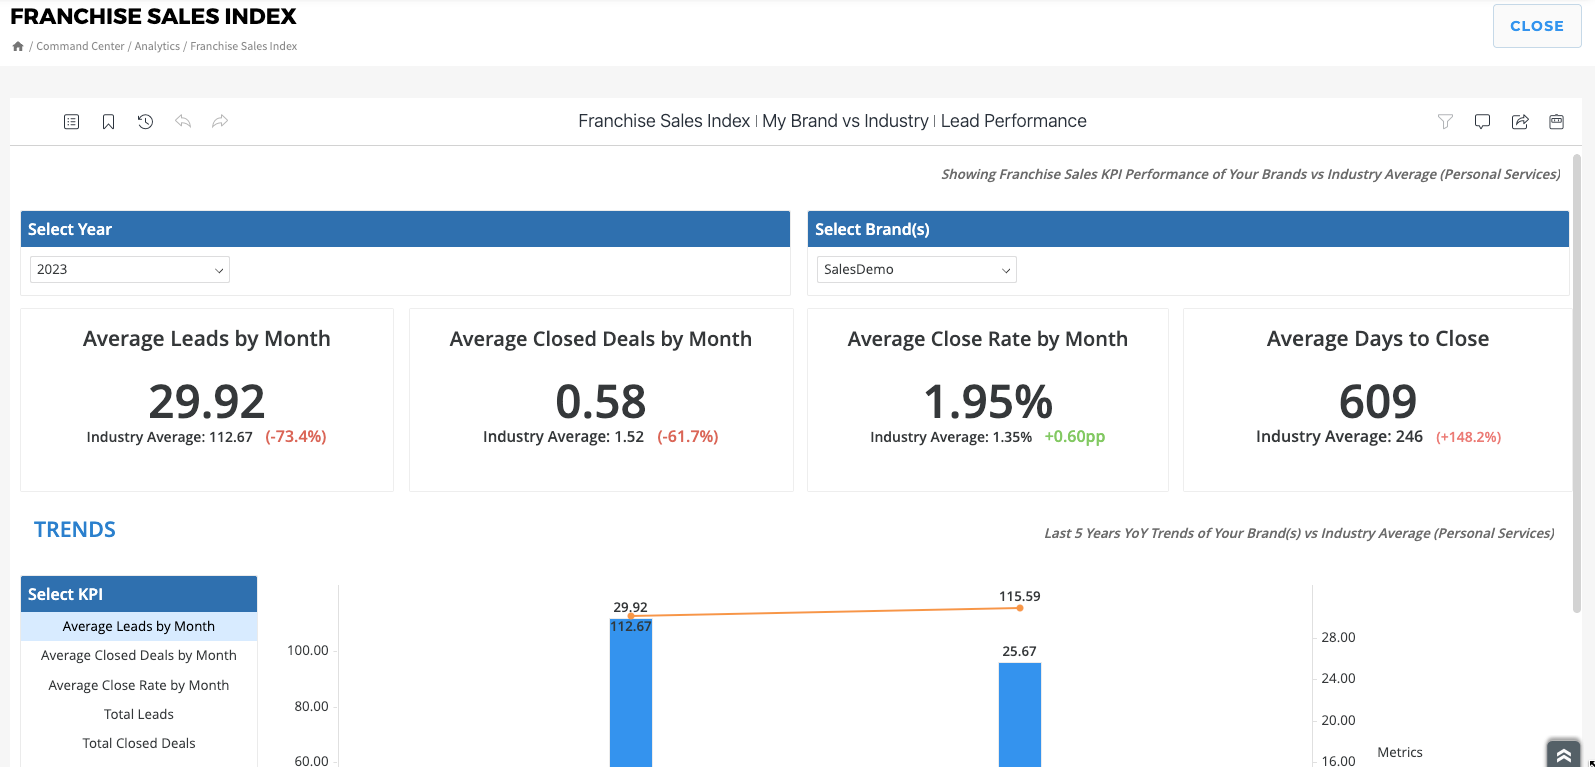
Task: Open the comments speech bubble icon
Action: click(1482, 122)
